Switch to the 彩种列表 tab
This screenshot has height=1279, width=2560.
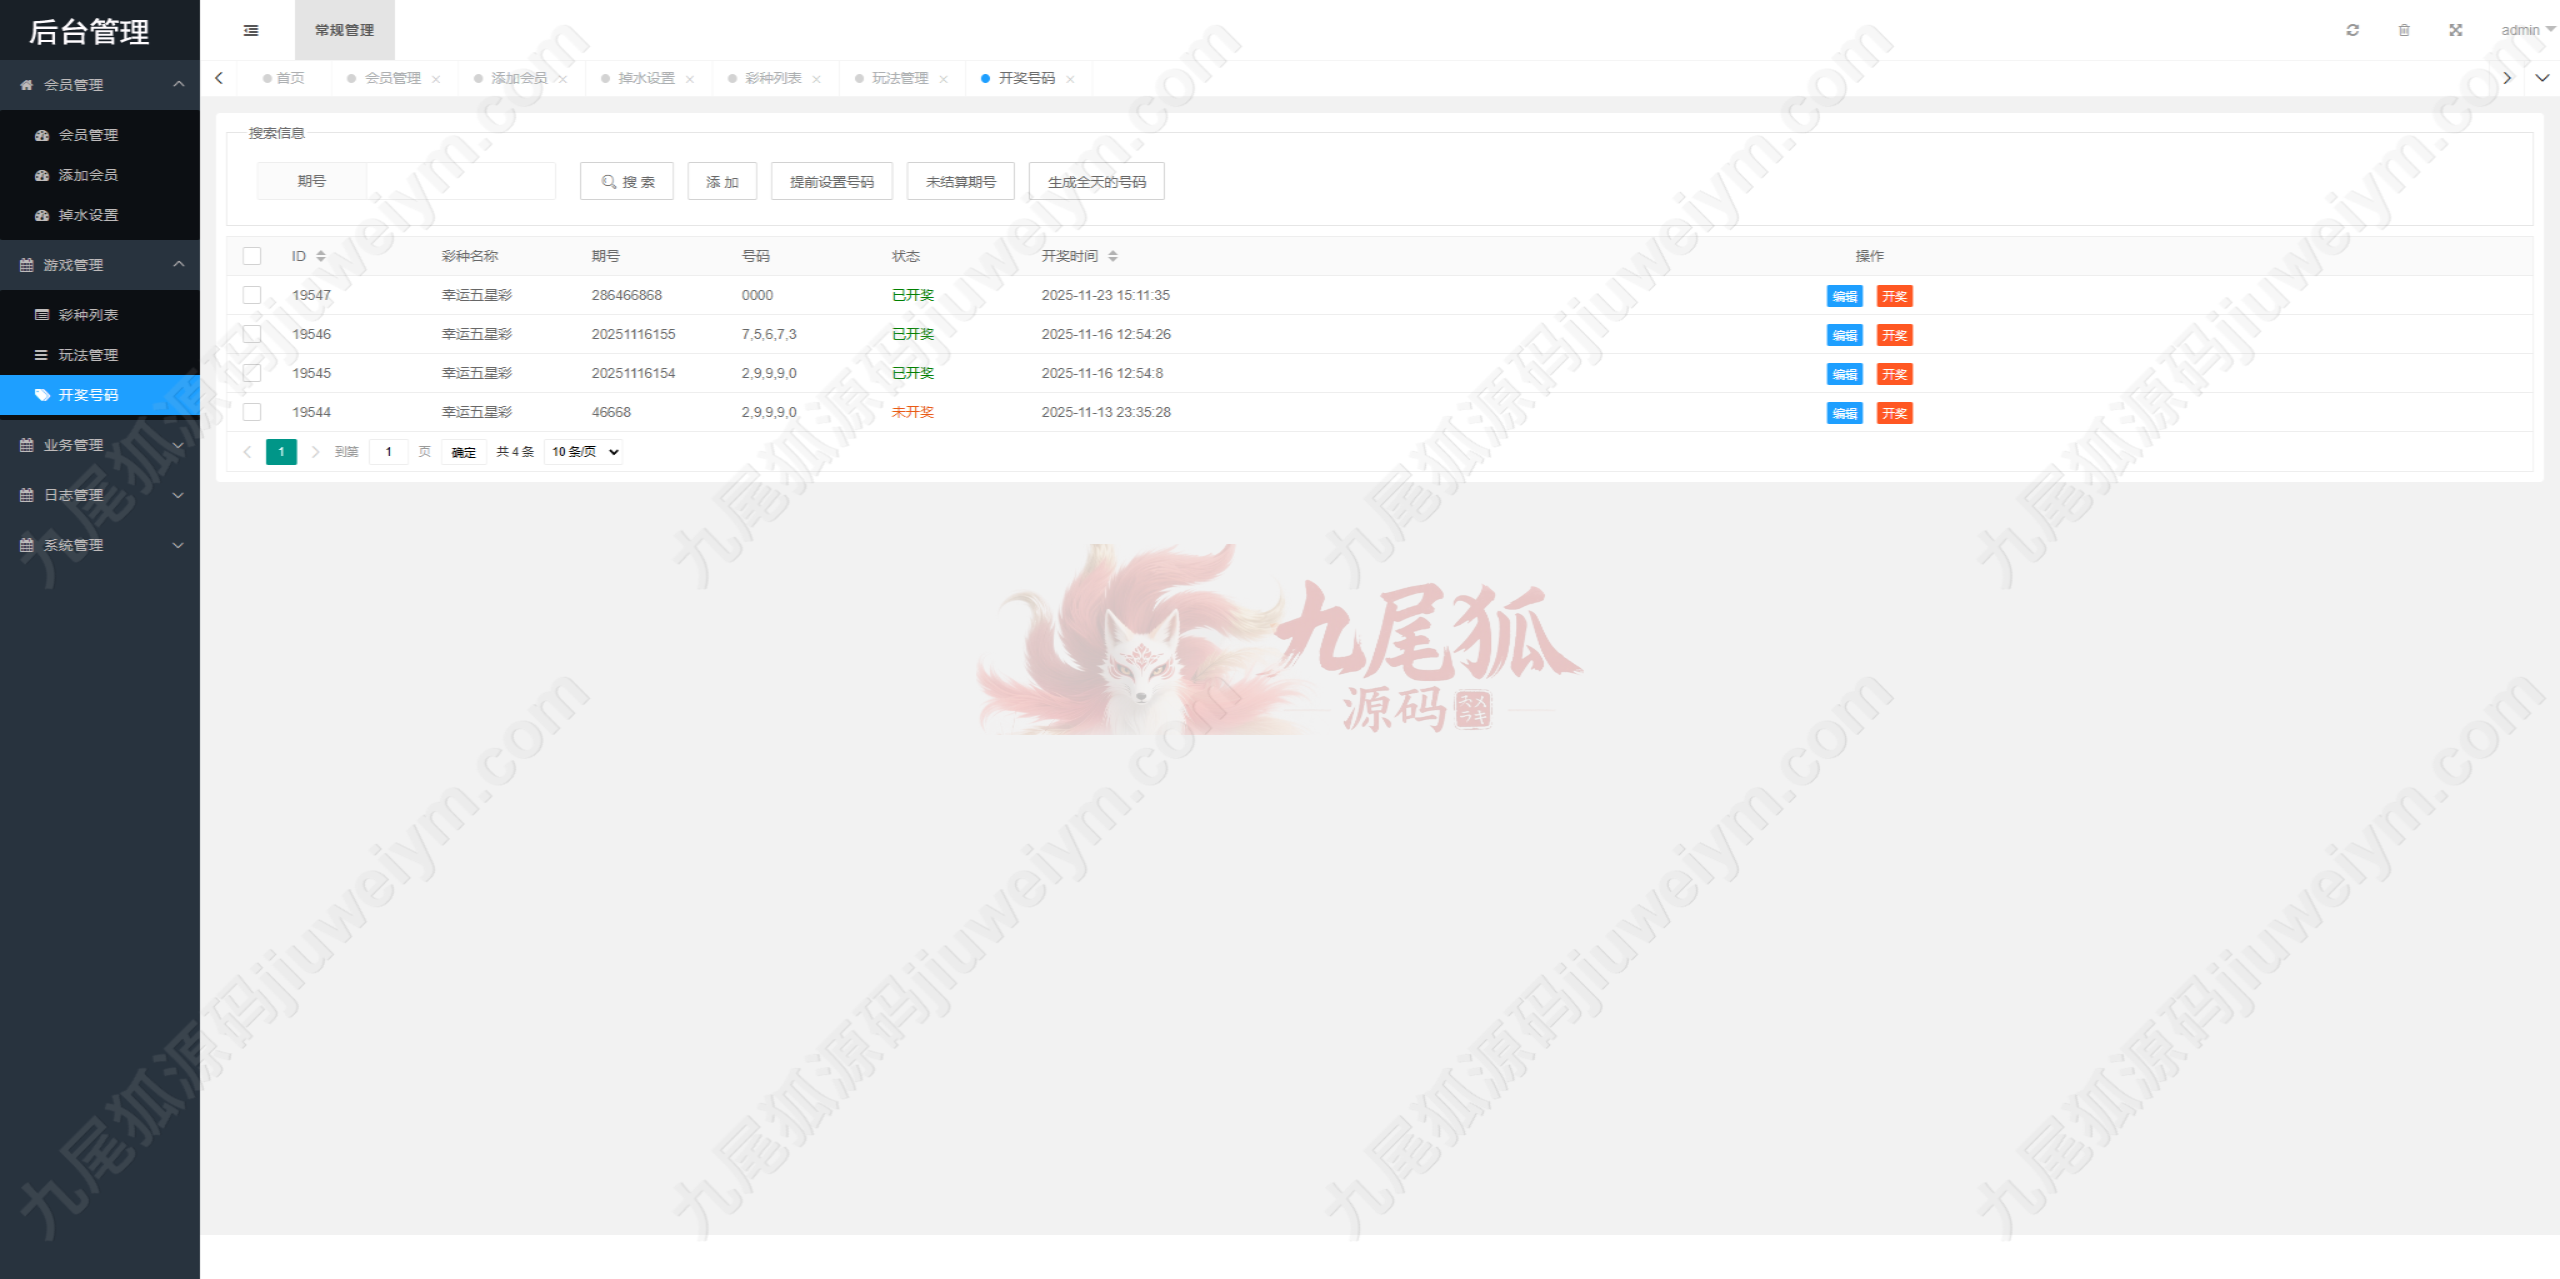tap(773, 78)
